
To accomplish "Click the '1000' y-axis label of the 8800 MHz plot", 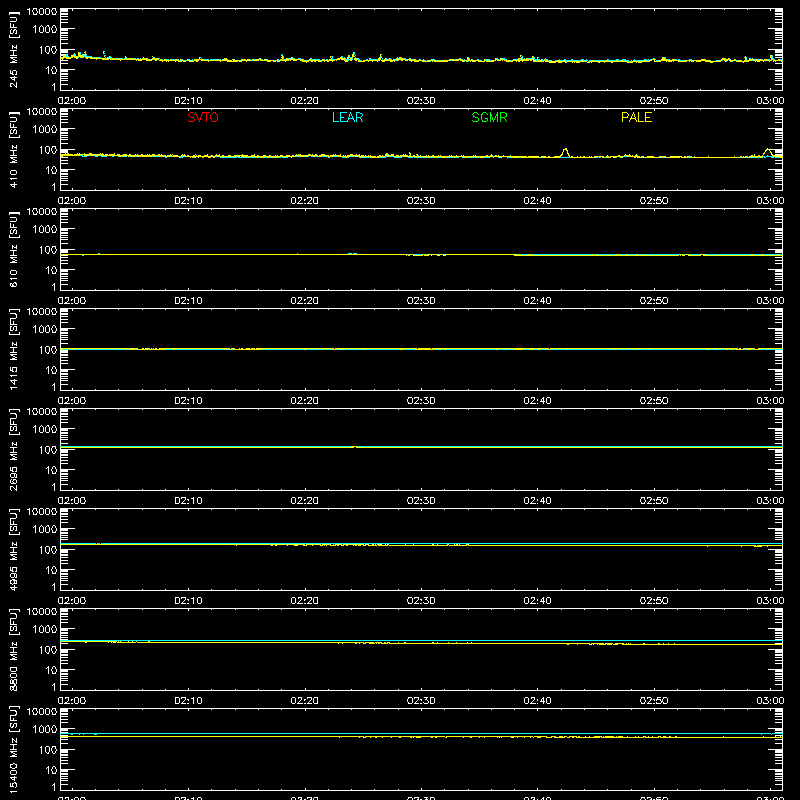I will coord(45,630).
